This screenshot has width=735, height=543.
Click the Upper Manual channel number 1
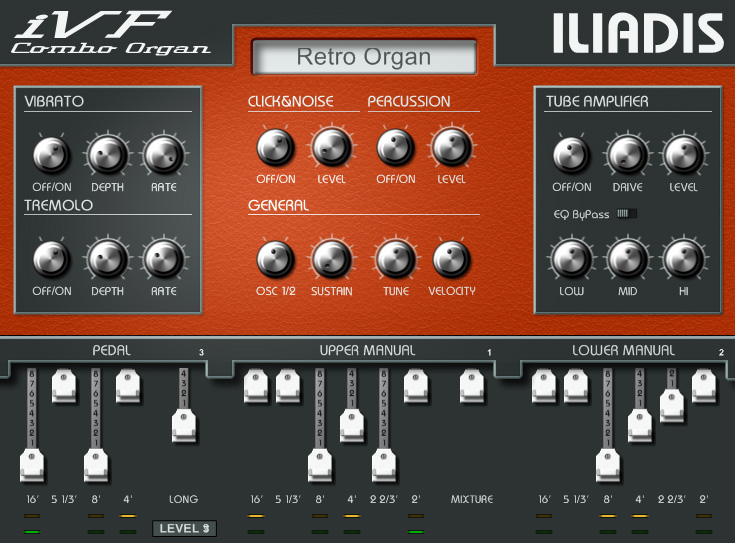[489, 352]
